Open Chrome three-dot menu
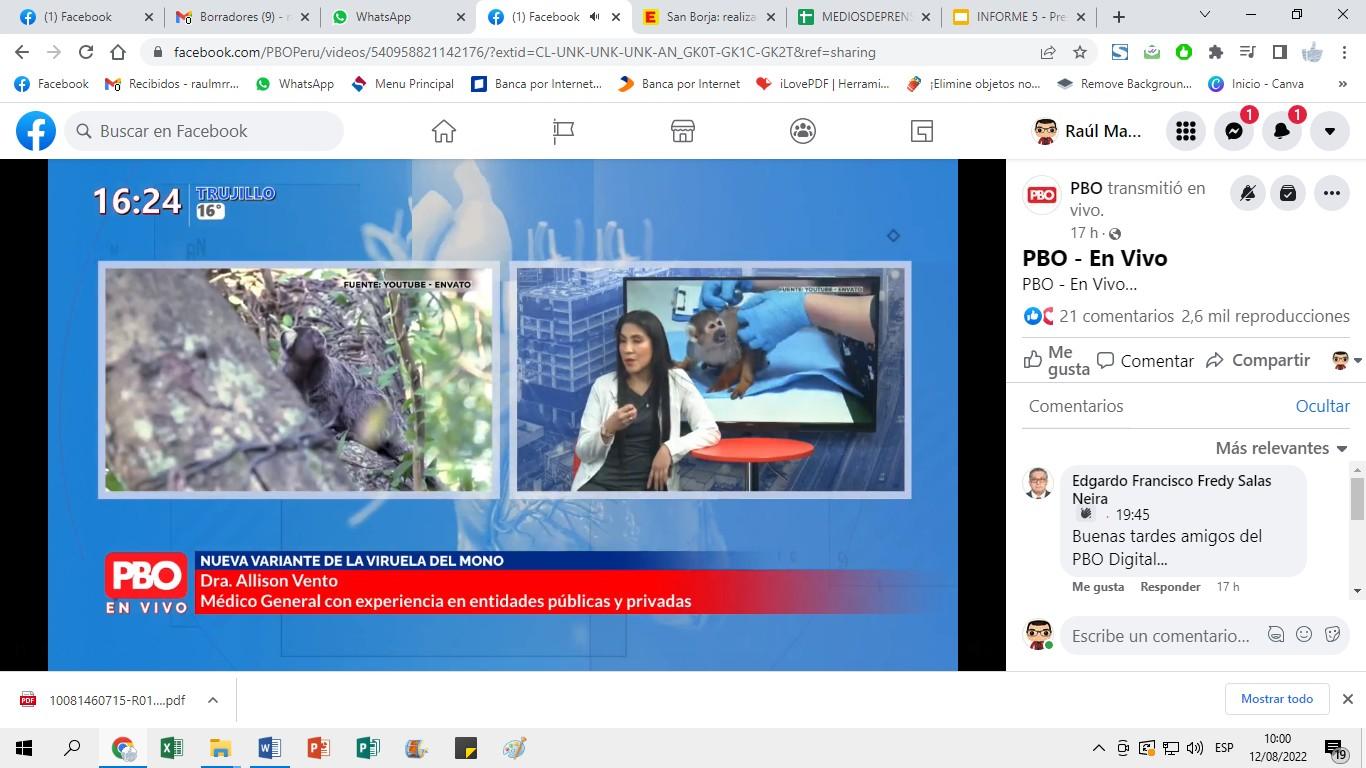This screenshot has height=768, width=1366. coord(1343,52)
